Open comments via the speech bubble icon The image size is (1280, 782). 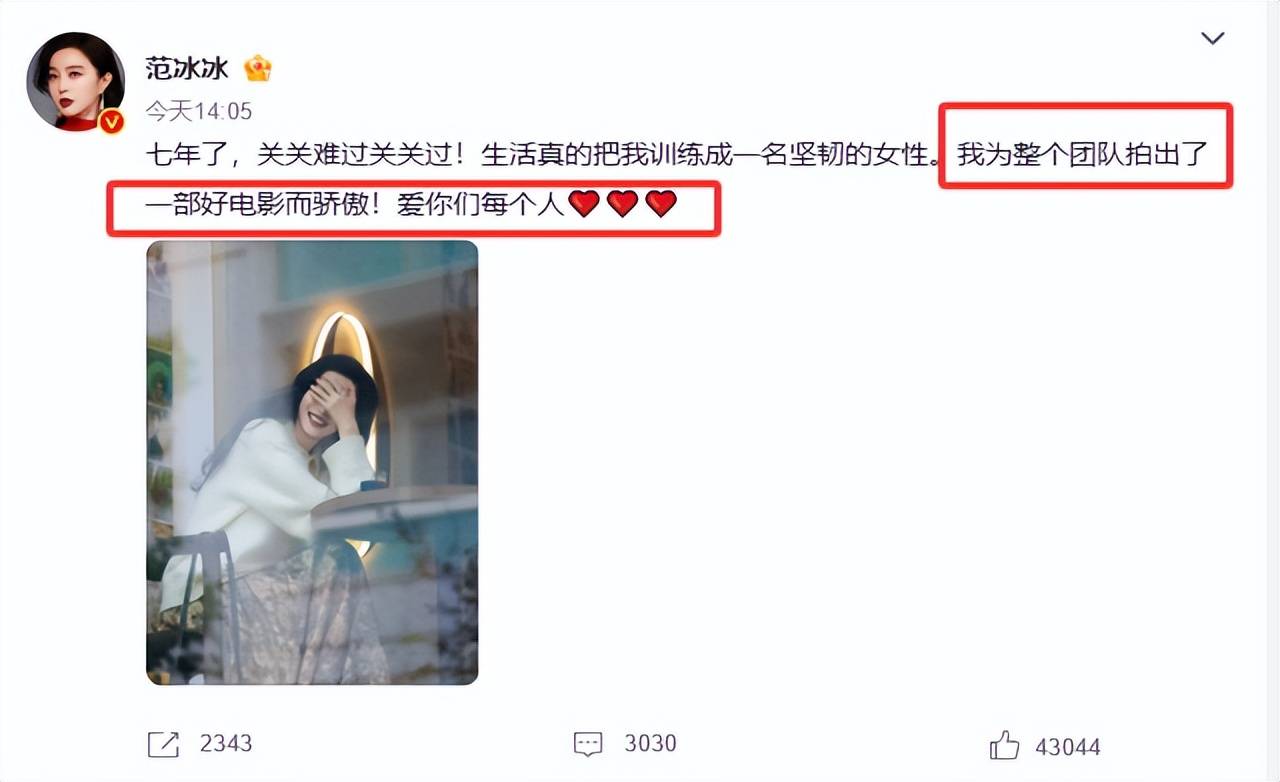(588, 744)
